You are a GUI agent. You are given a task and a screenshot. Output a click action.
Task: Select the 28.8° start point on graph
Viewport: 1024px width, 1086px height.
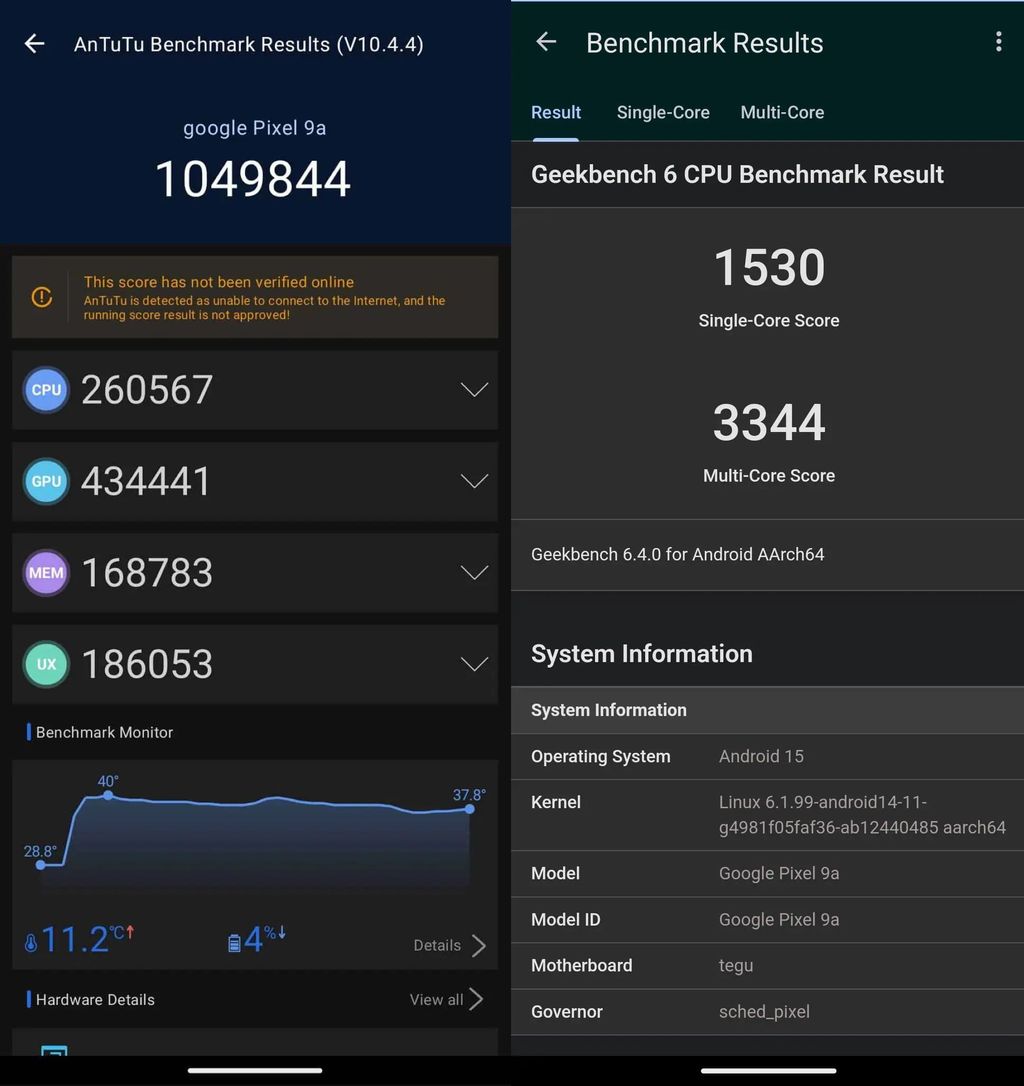pyautogui.click(x=41, y=865)
